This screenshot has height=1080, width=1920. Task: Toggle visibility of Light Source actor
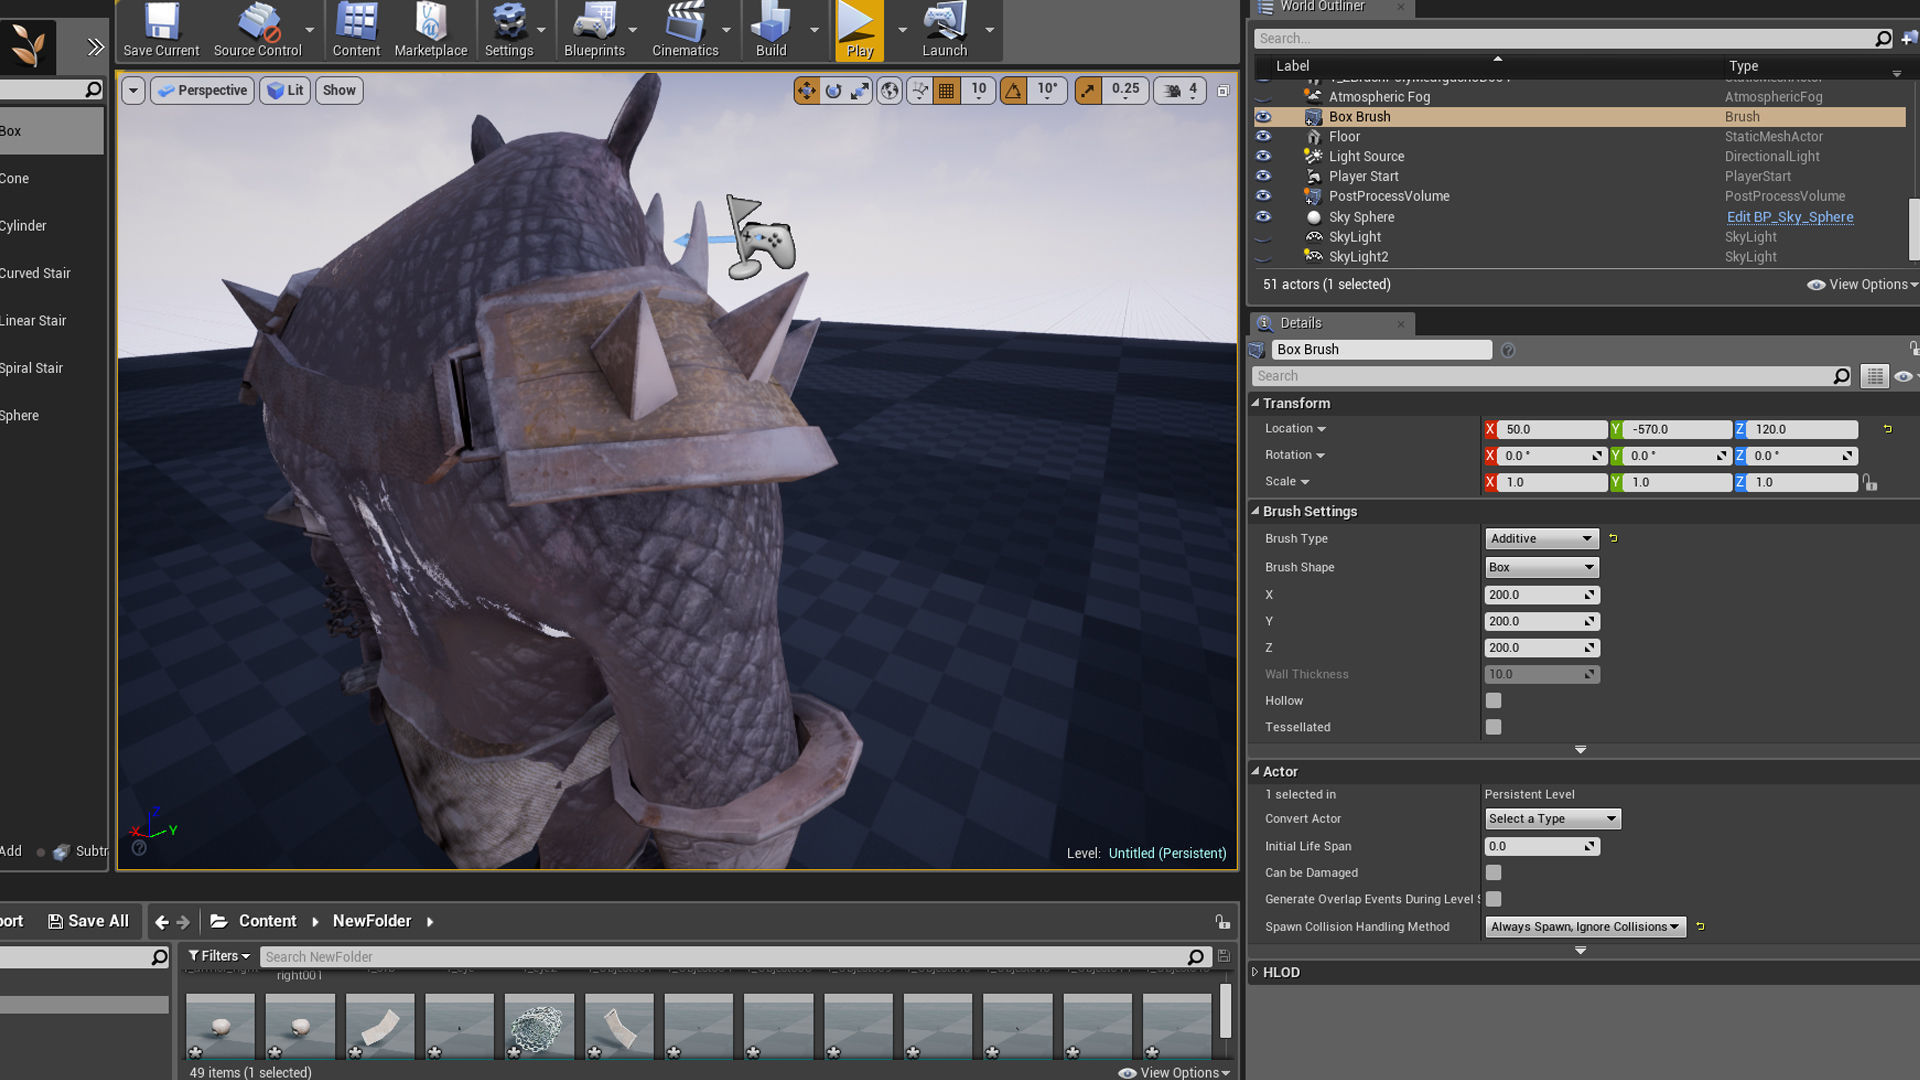pyautogui.click(x=1263, y=156)
